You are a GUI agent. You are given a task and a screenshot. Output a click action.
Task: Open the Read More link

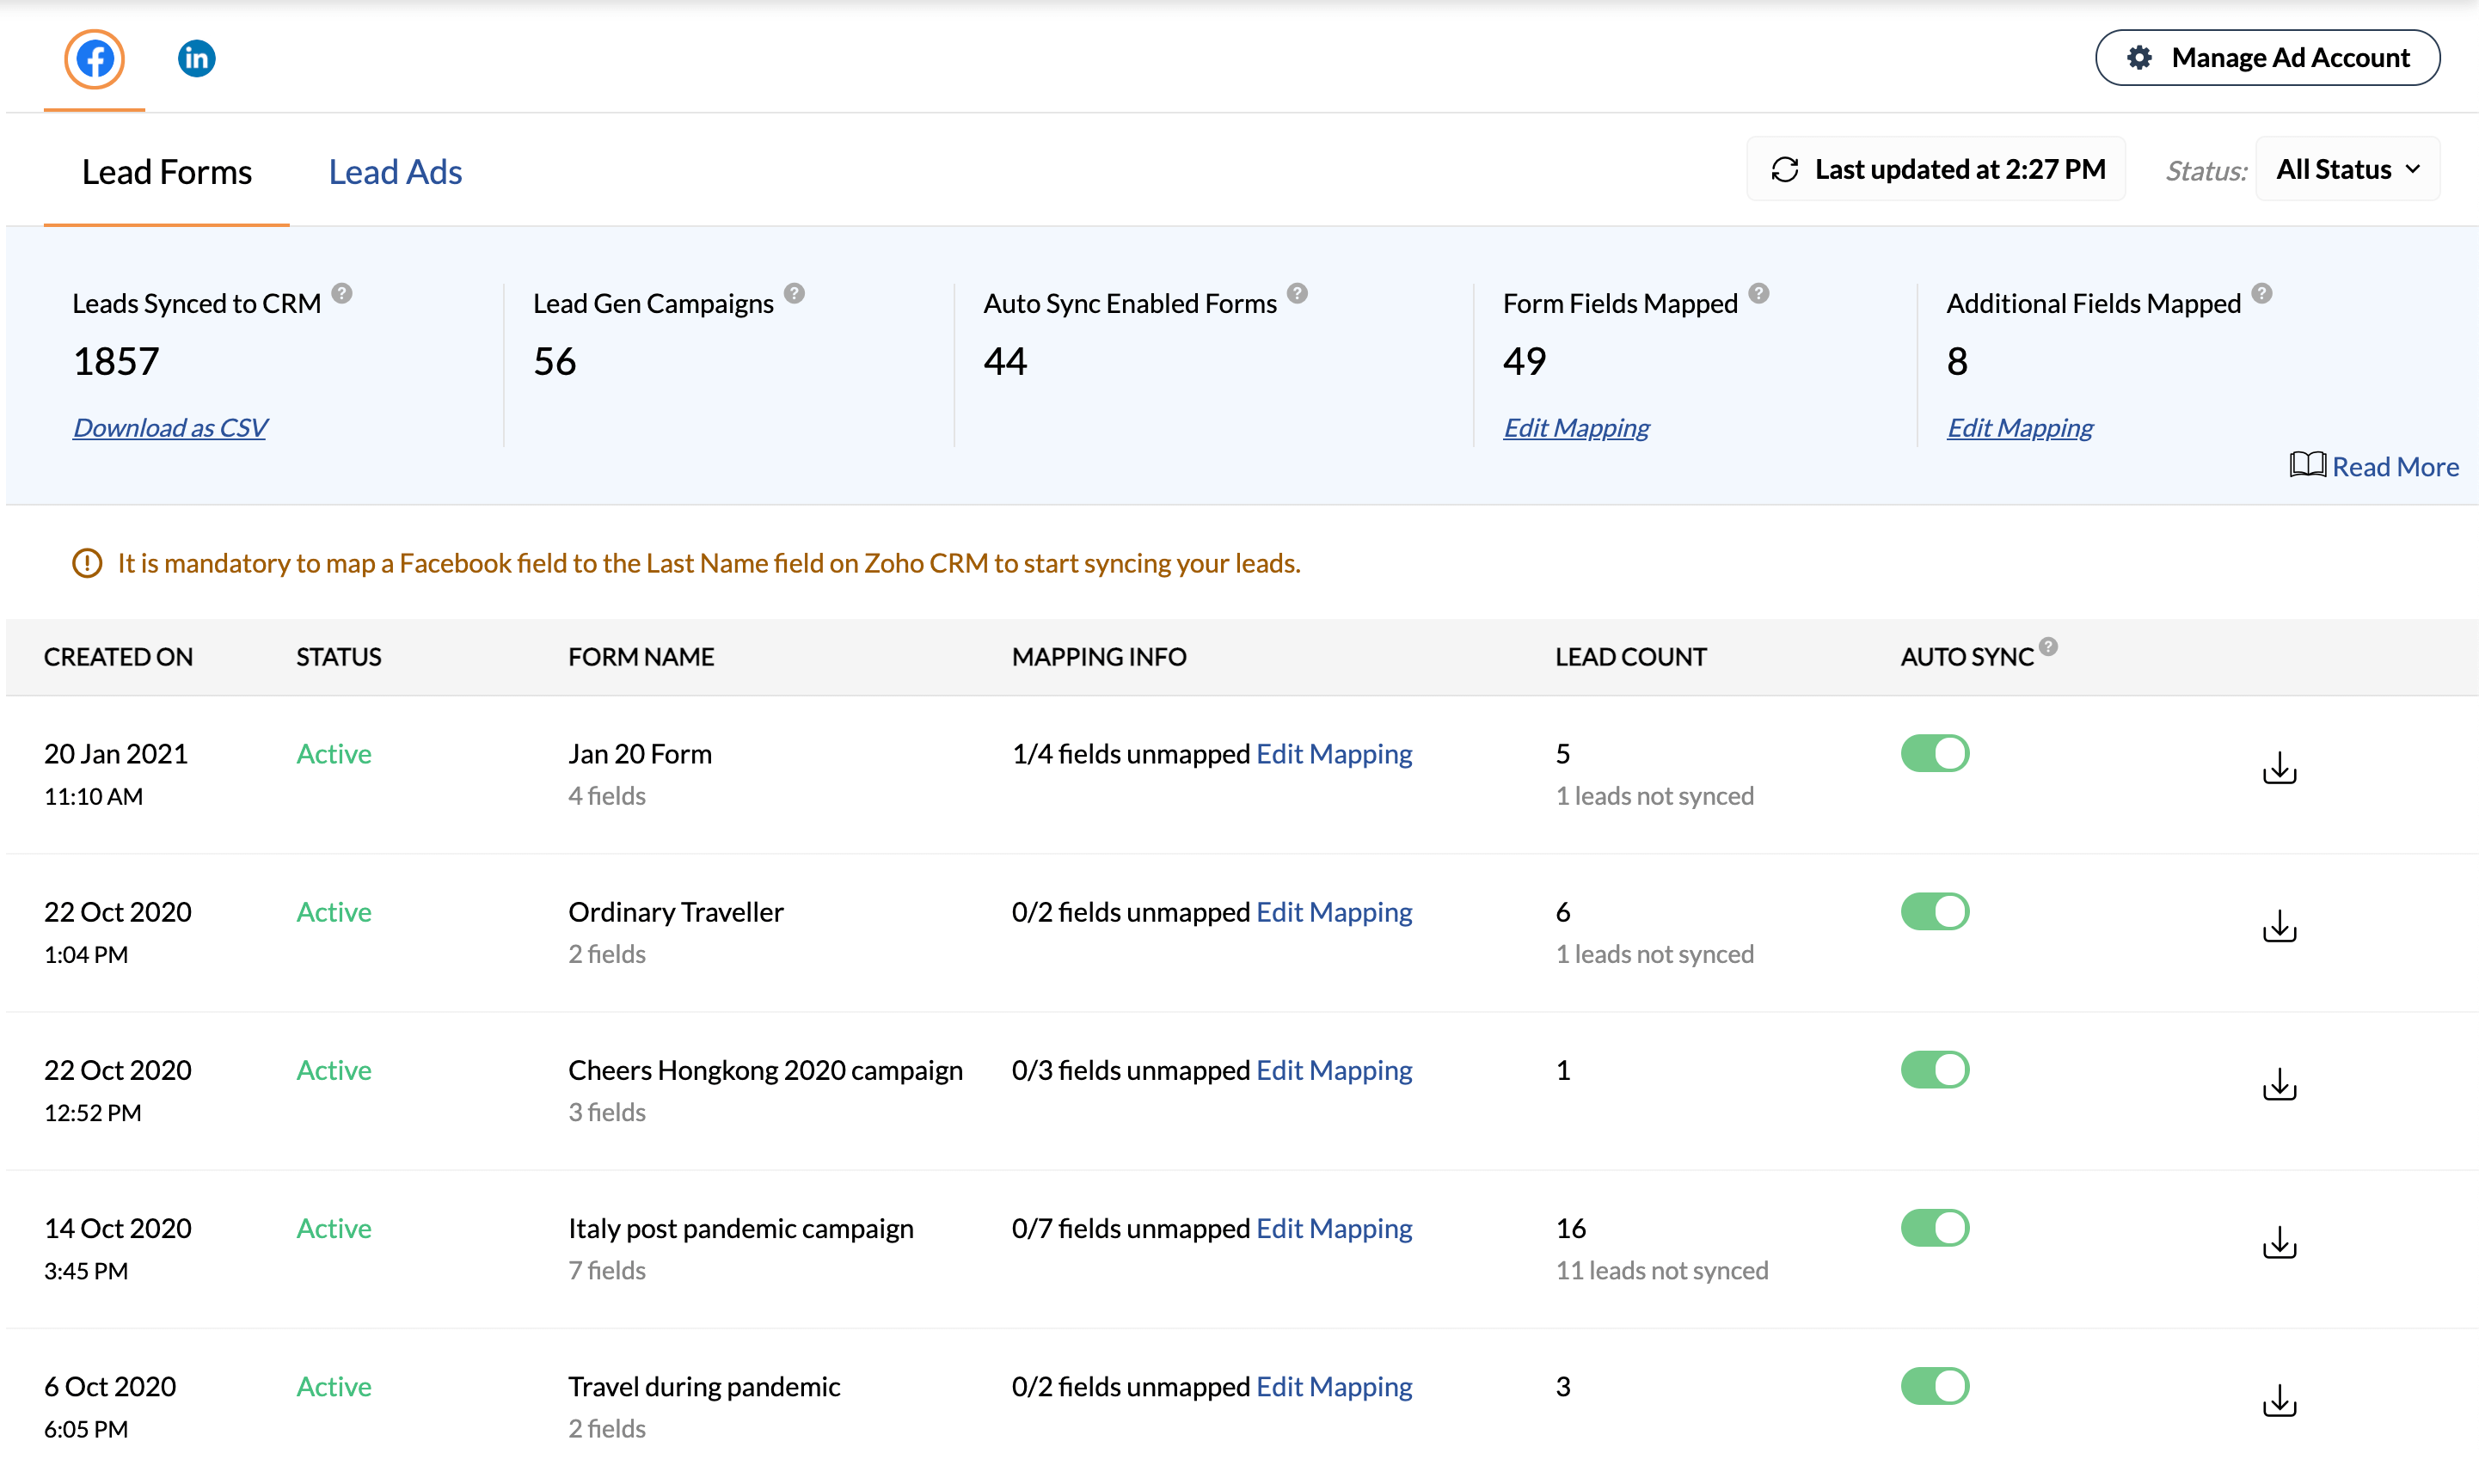[x=2395, y=467]
